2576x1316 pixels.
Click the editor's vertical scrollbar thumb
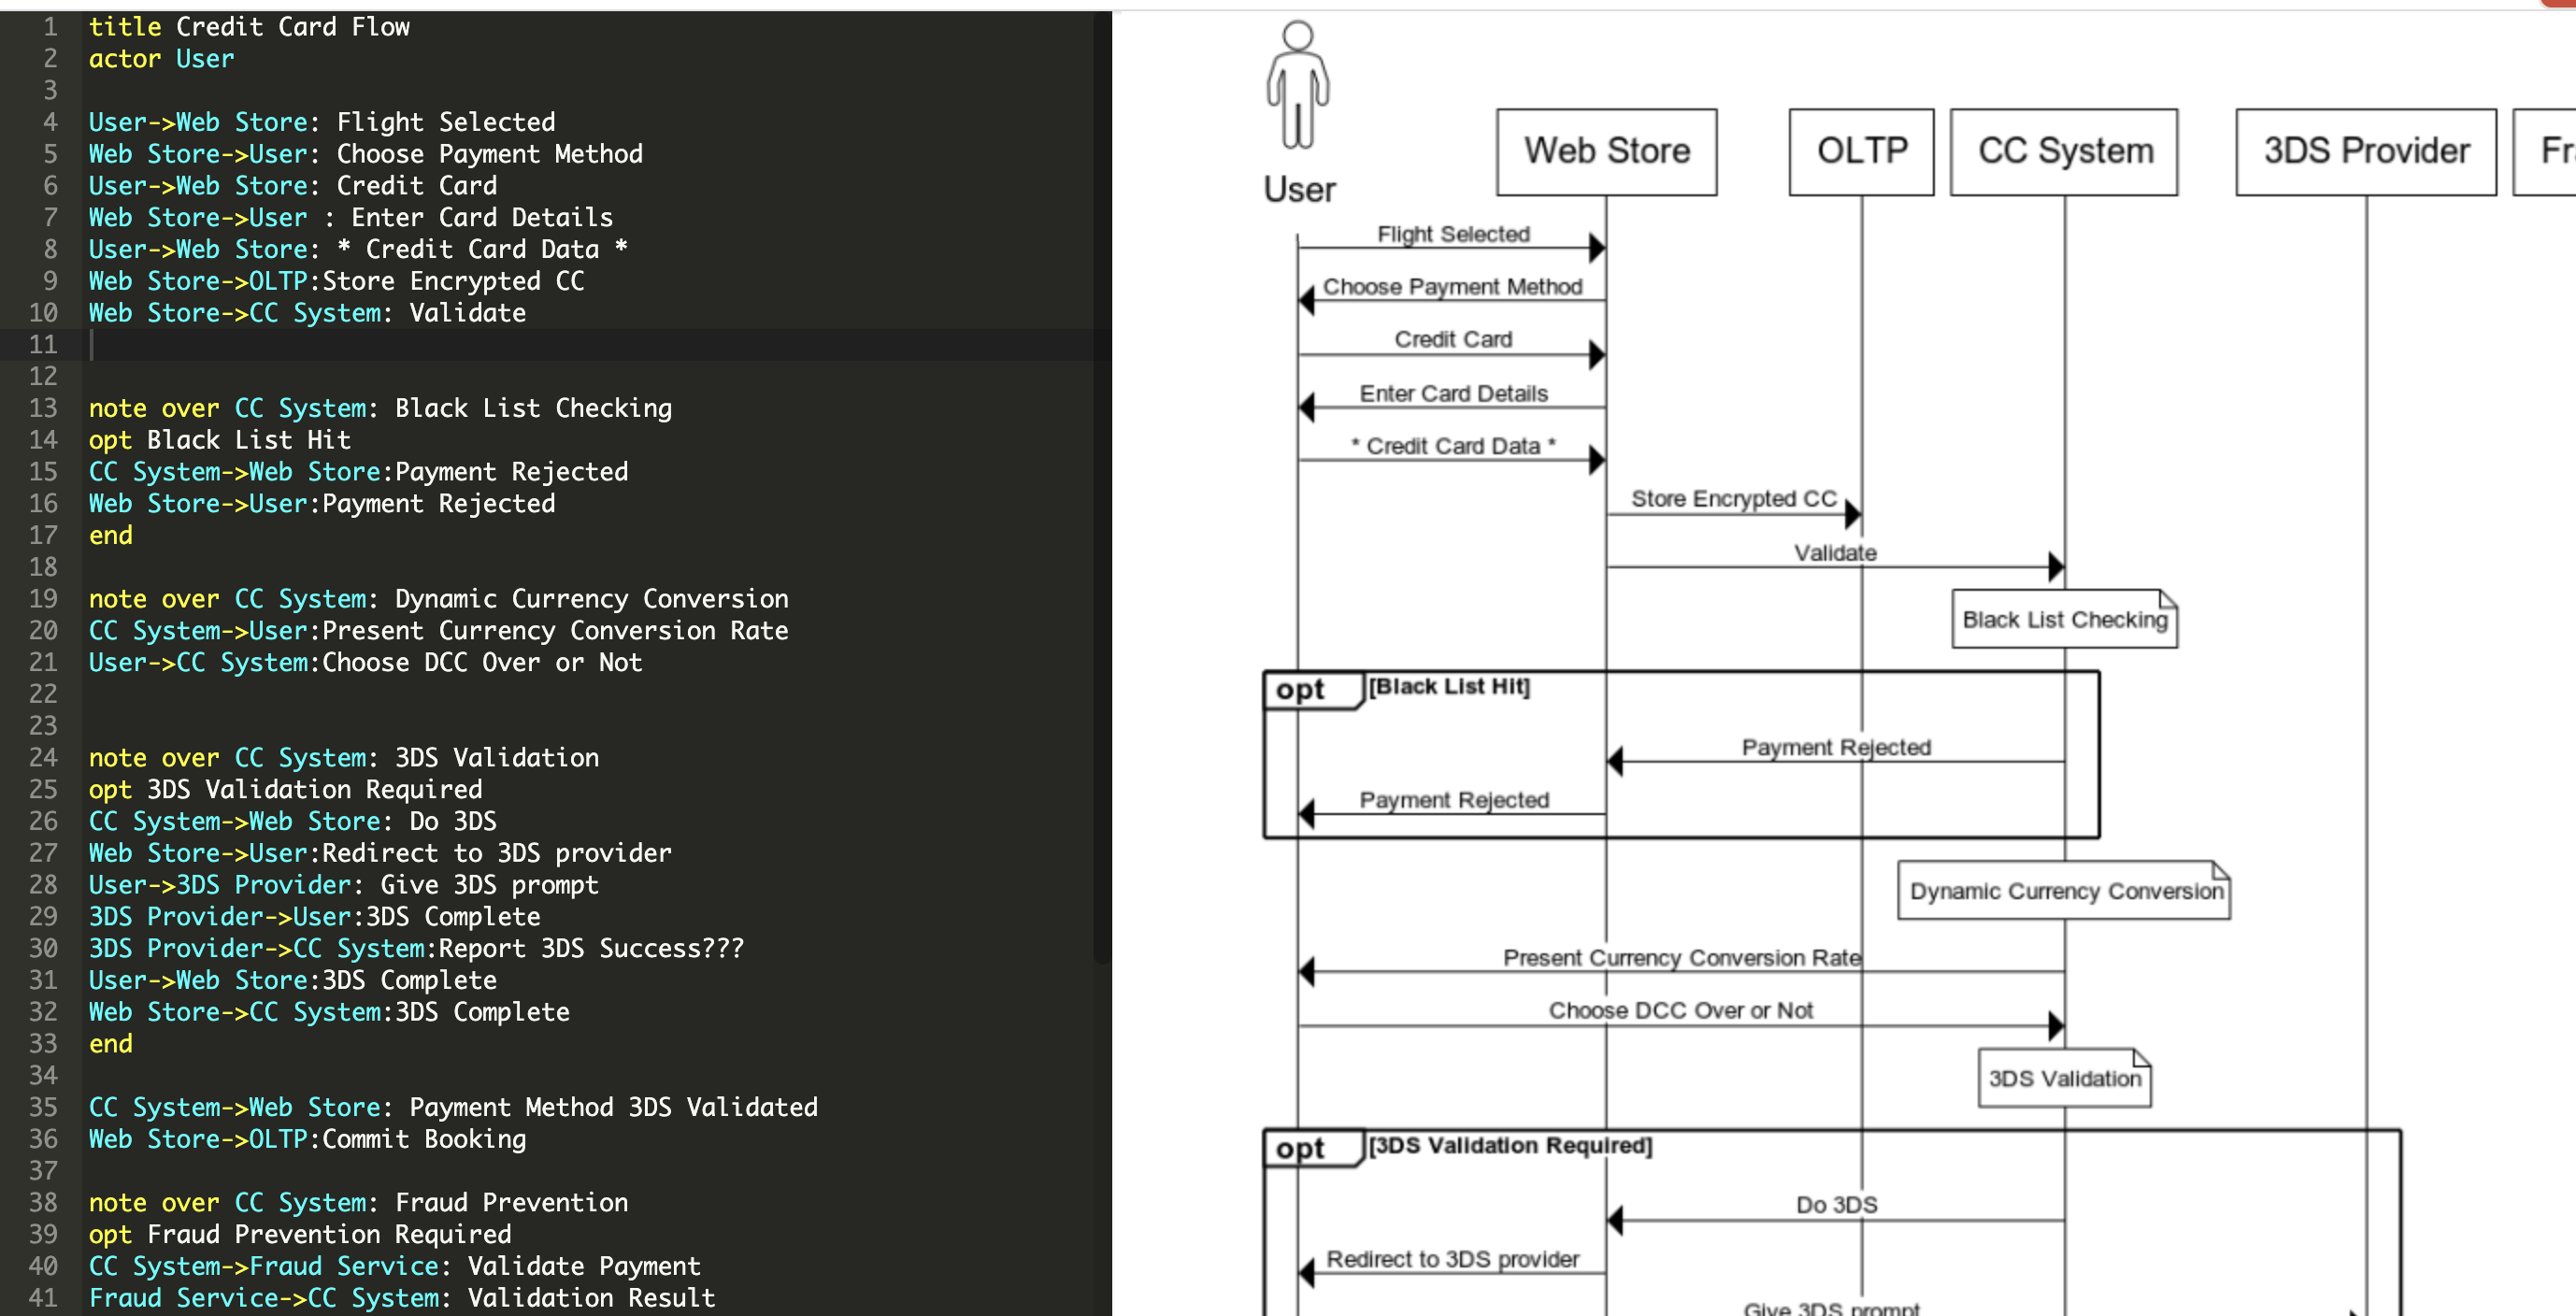click(1102, 487)
